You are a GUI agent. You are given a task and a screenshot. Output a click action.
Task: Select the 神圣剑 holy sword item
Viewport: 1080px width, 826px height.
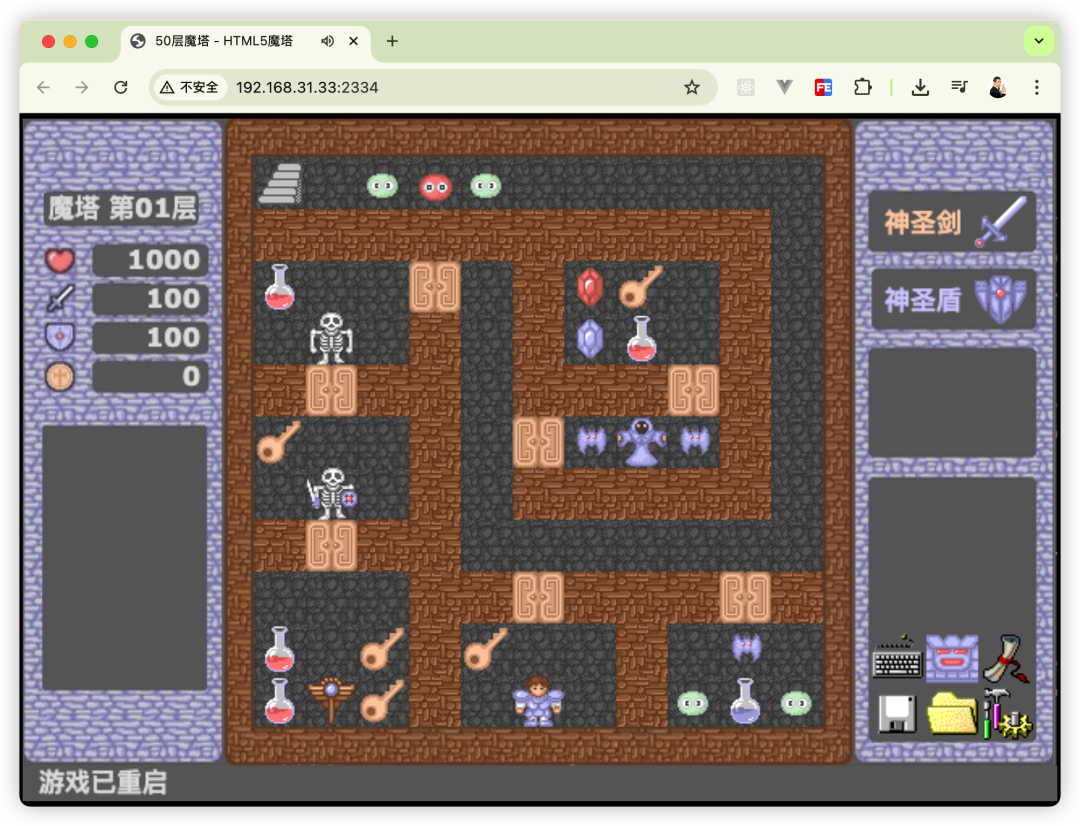952,220
